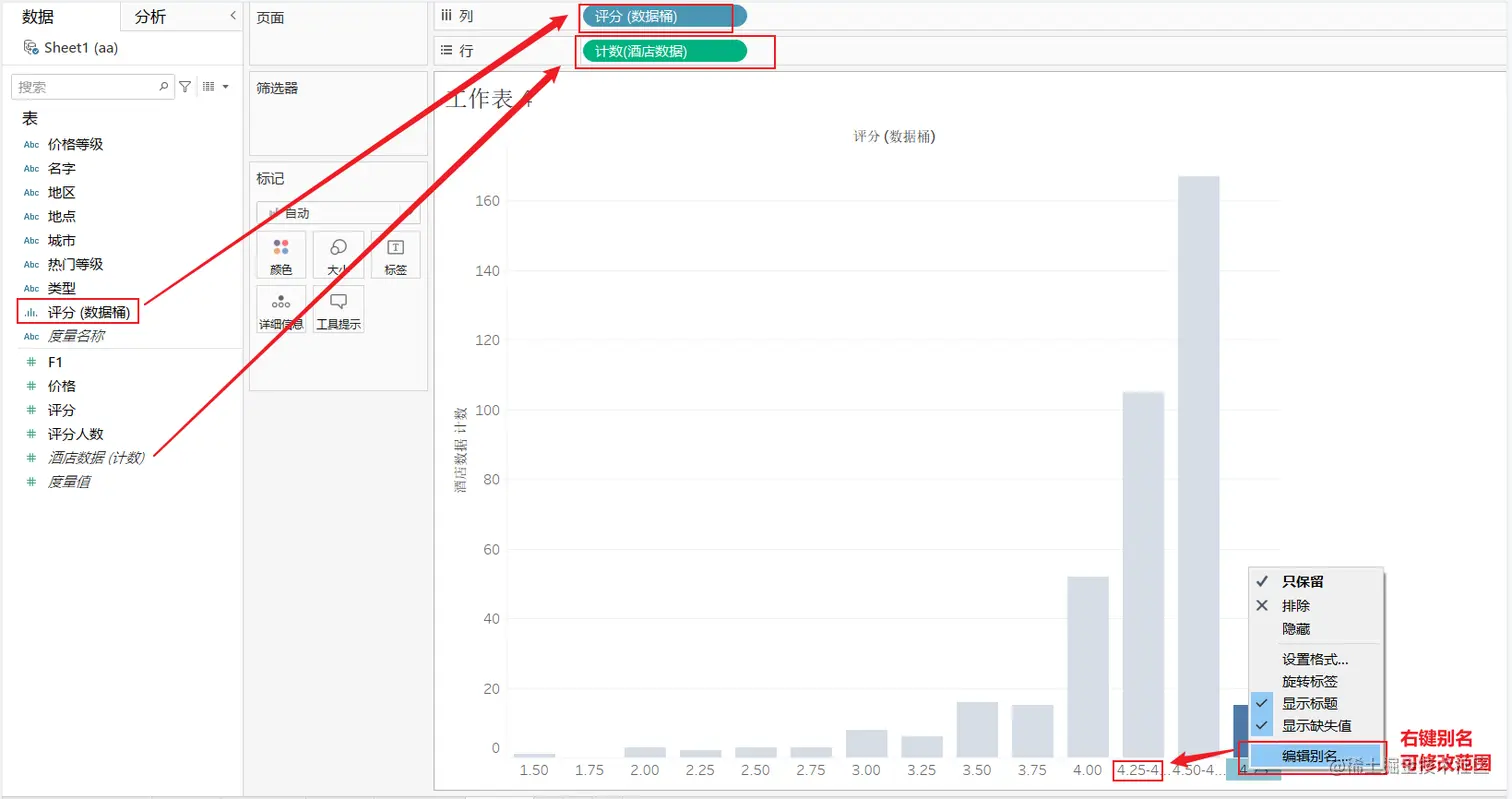Click the 评分 (数据桶) chart header

tap(894, 136)
